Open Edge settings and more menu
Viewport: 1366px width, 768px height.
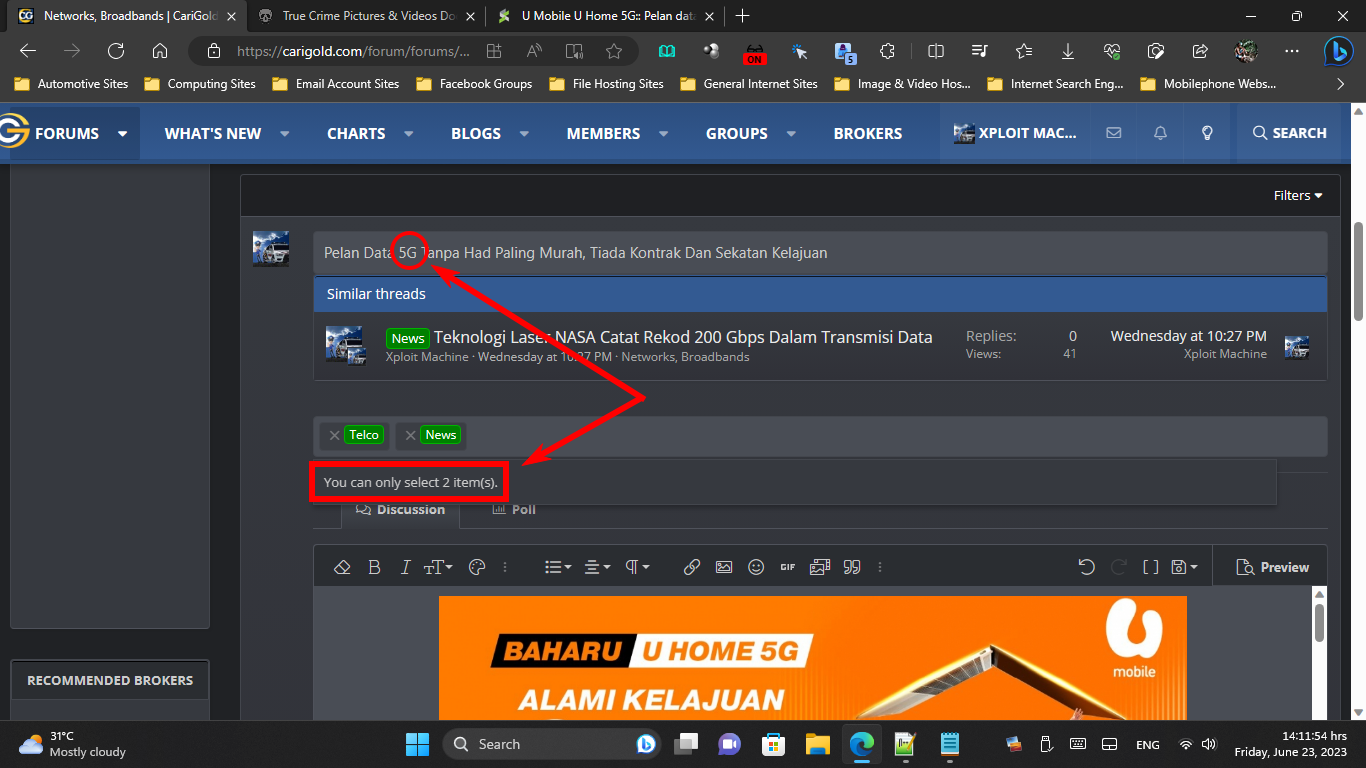pos(1292,51)
